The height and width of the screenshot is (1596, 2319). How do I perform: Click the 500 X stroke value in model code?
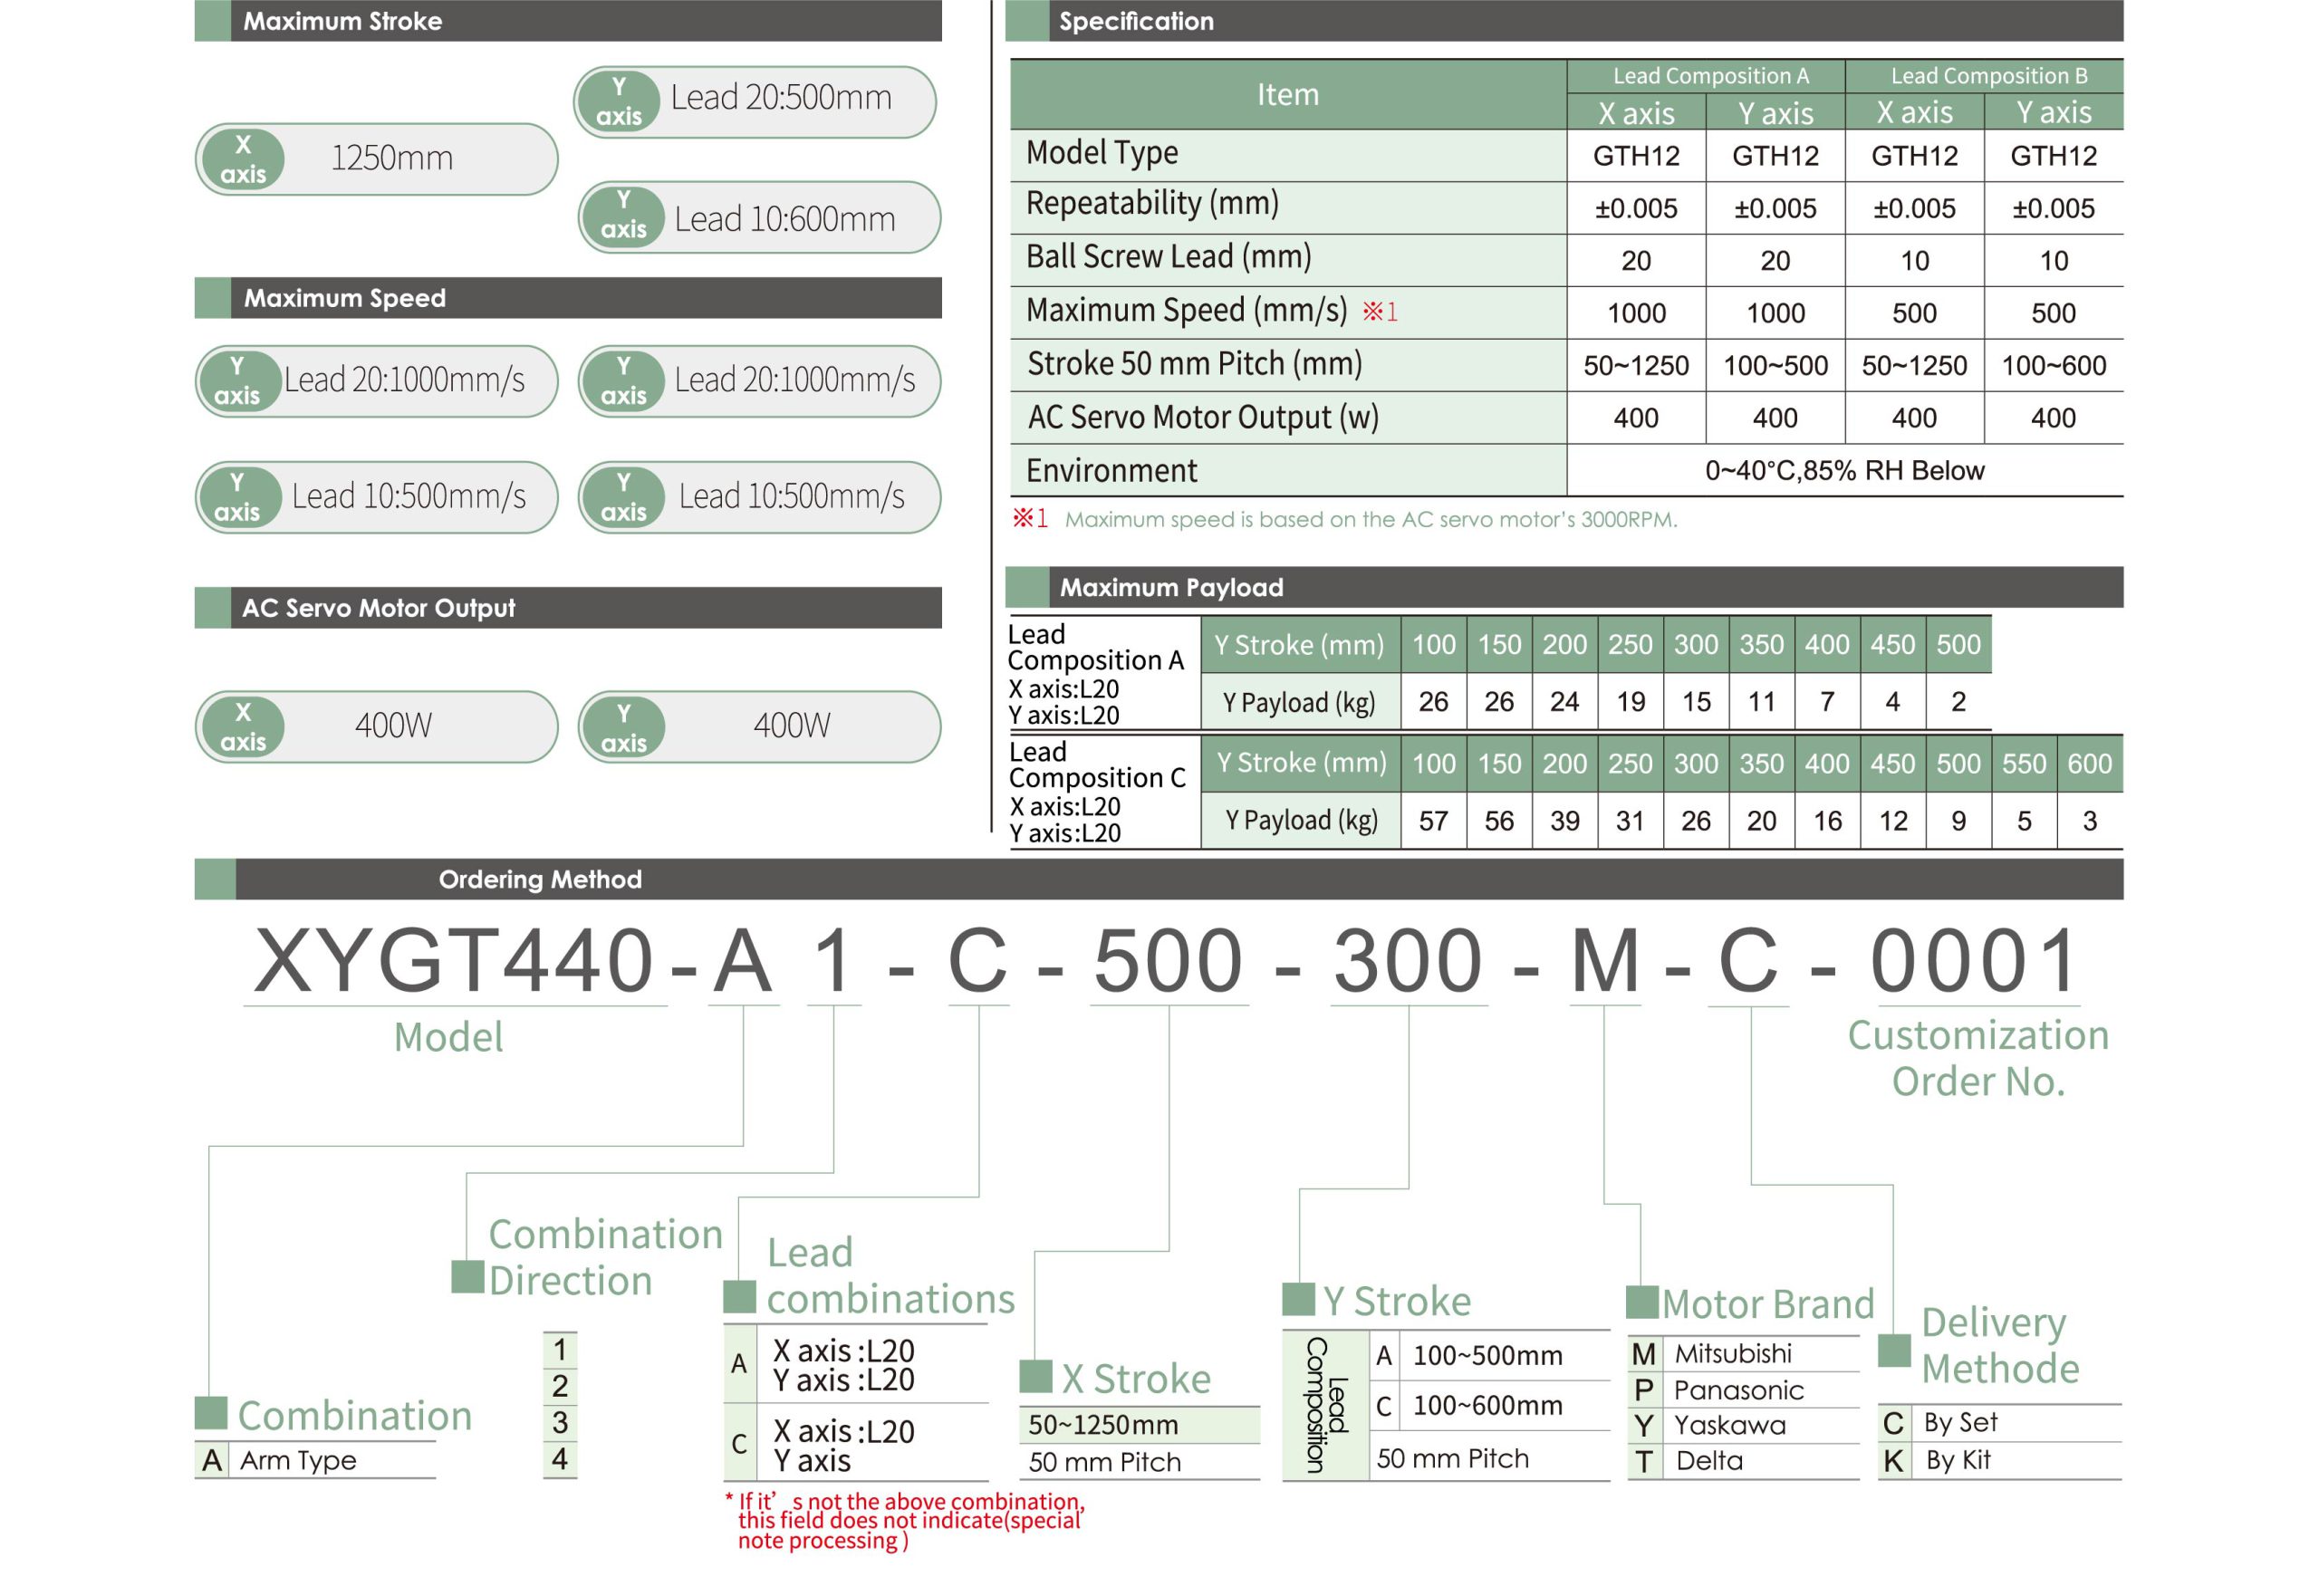[1167, 960]
